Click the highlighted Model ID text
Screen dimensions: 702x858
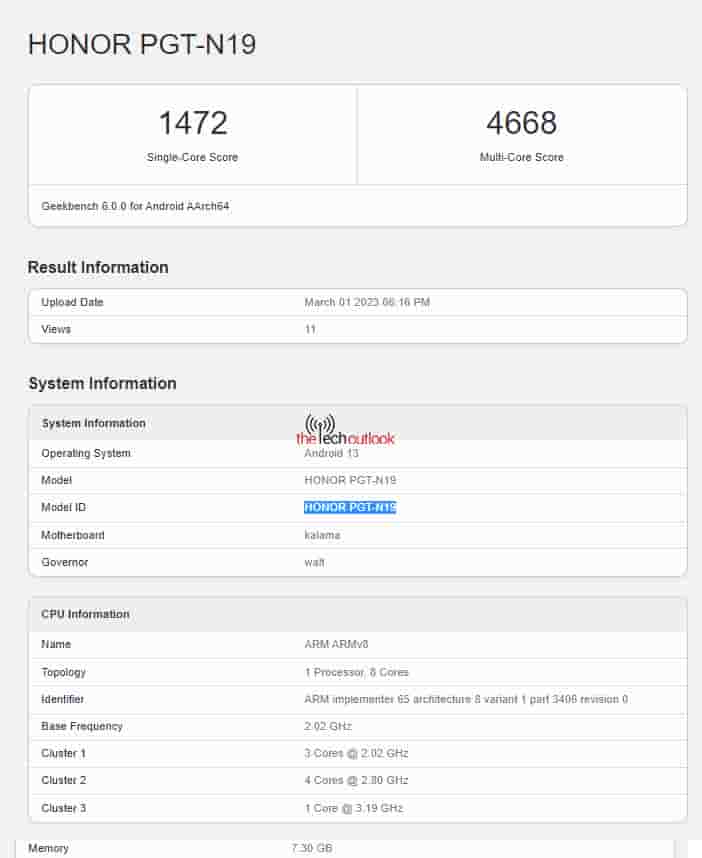(350, 508)
